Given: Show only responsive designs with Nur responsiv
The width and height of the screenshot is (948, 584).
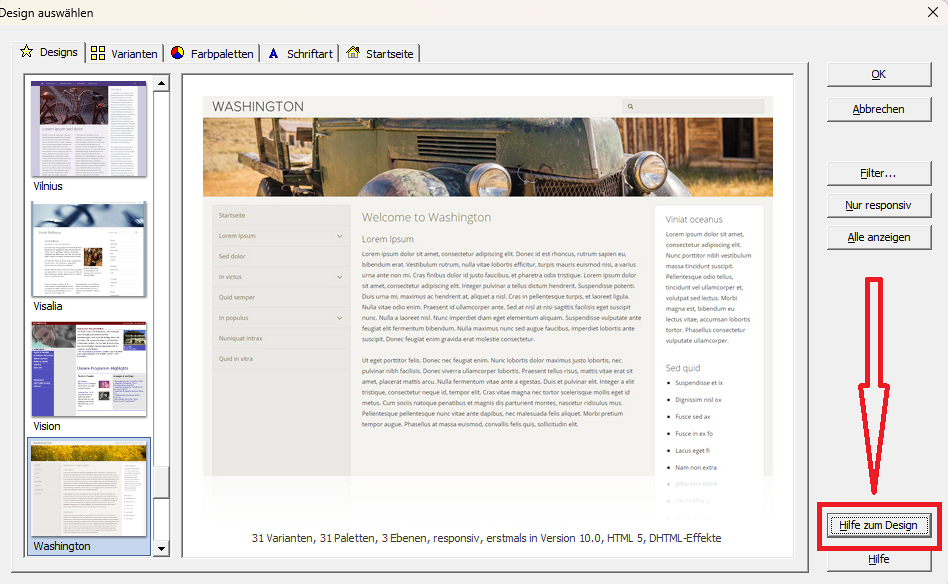Looking at the screenshot, I should (x=878, y=205).
